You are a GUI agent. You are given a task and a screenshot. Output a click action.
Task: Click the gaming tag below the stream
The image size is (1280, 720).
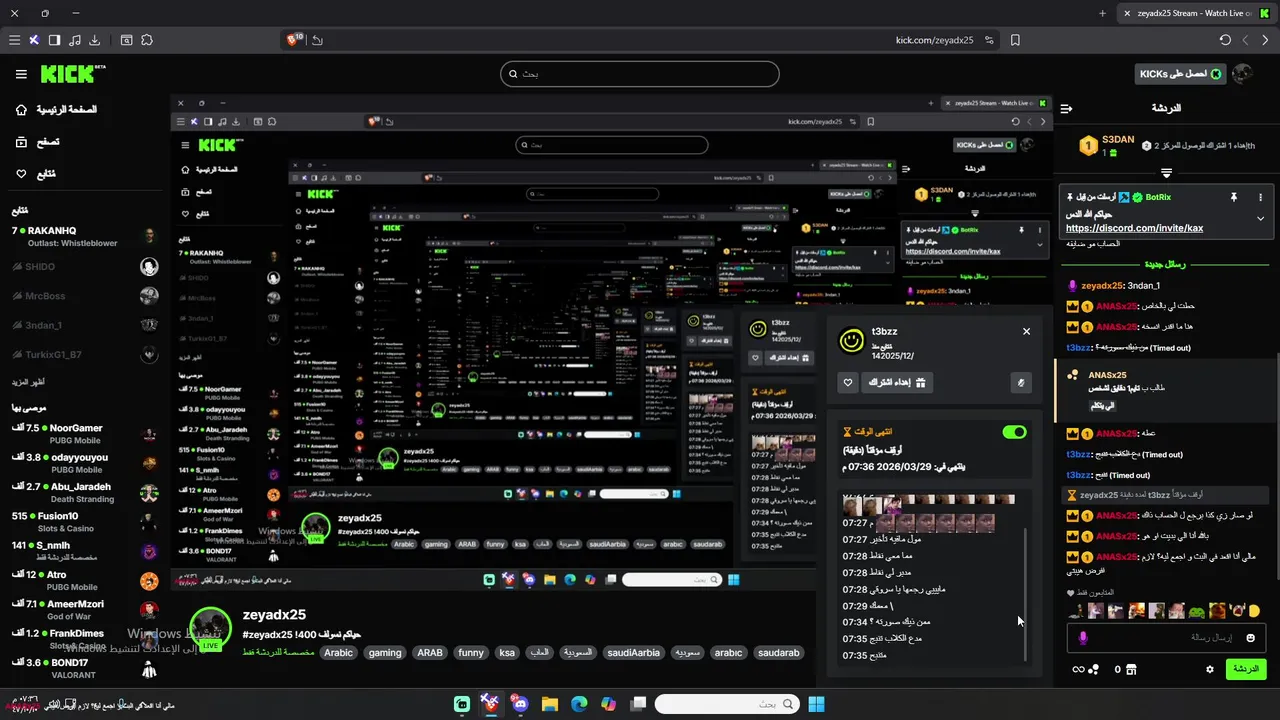pyautogui.click(x=384, y=652)
